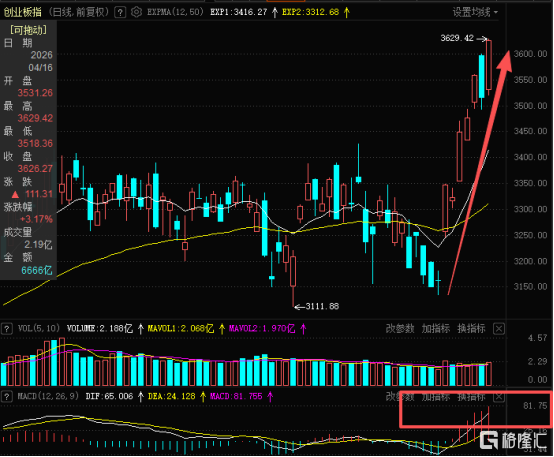Click 加指标 in the VOL panel
The width and height of the screenshot is (554, 457).
click(x=436, y=329)
